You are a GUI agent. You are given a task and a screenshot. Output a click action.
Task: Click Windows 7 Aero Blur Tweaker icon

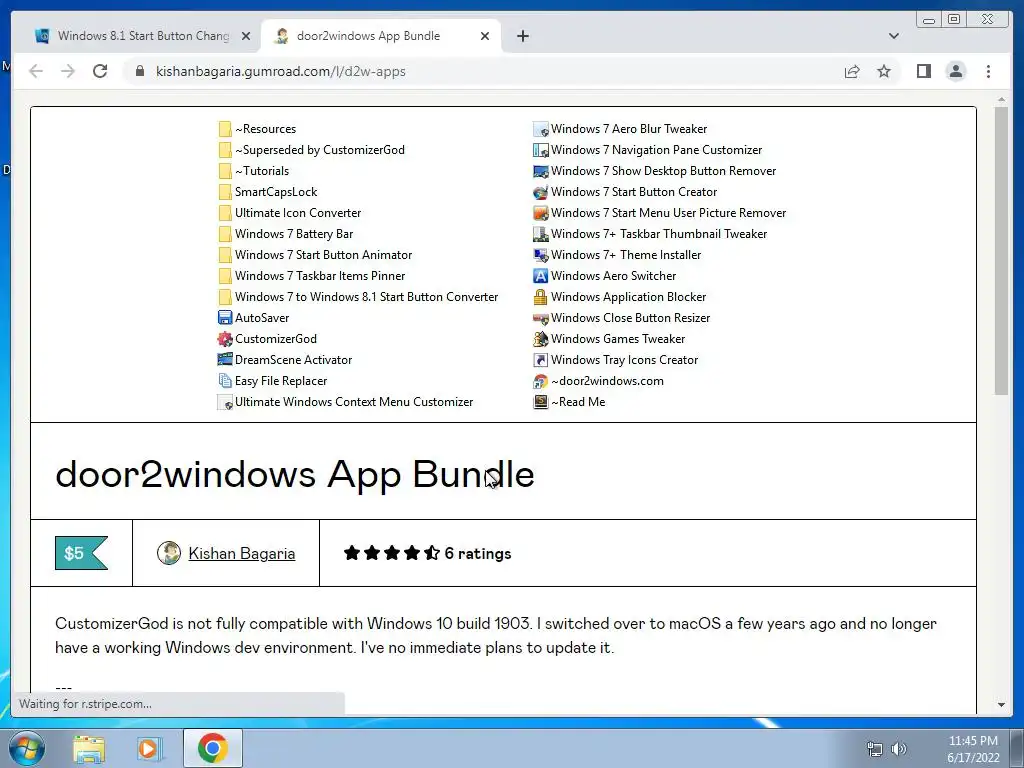click(540, 129)
